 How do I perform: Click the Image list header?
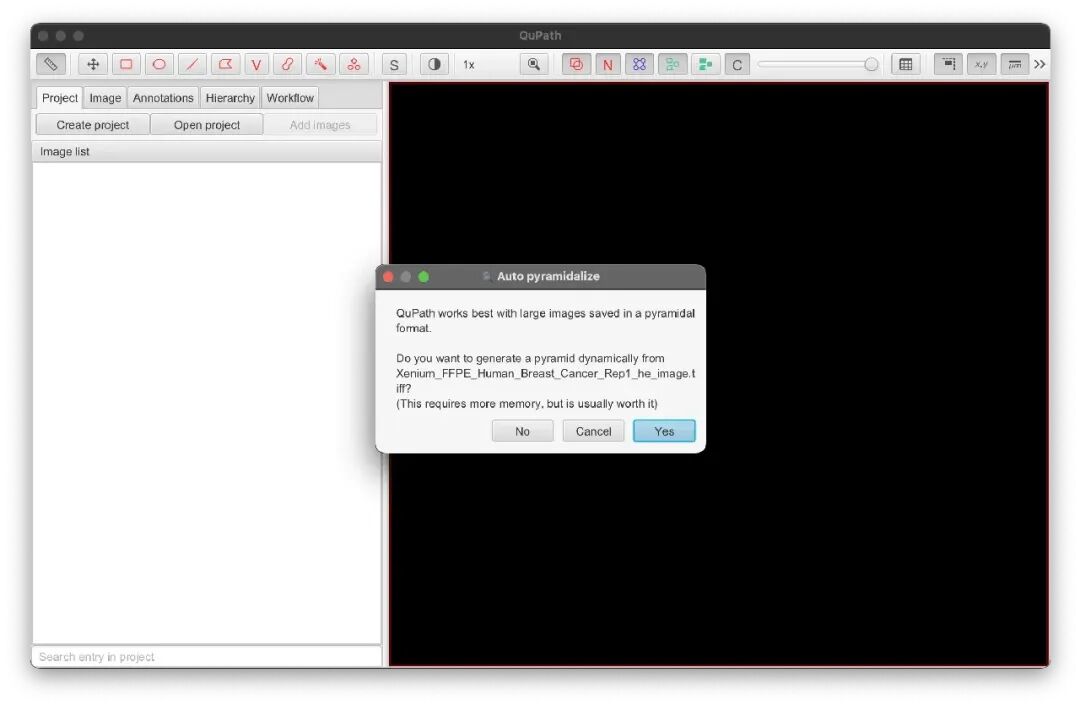click(x=207, y=151)
